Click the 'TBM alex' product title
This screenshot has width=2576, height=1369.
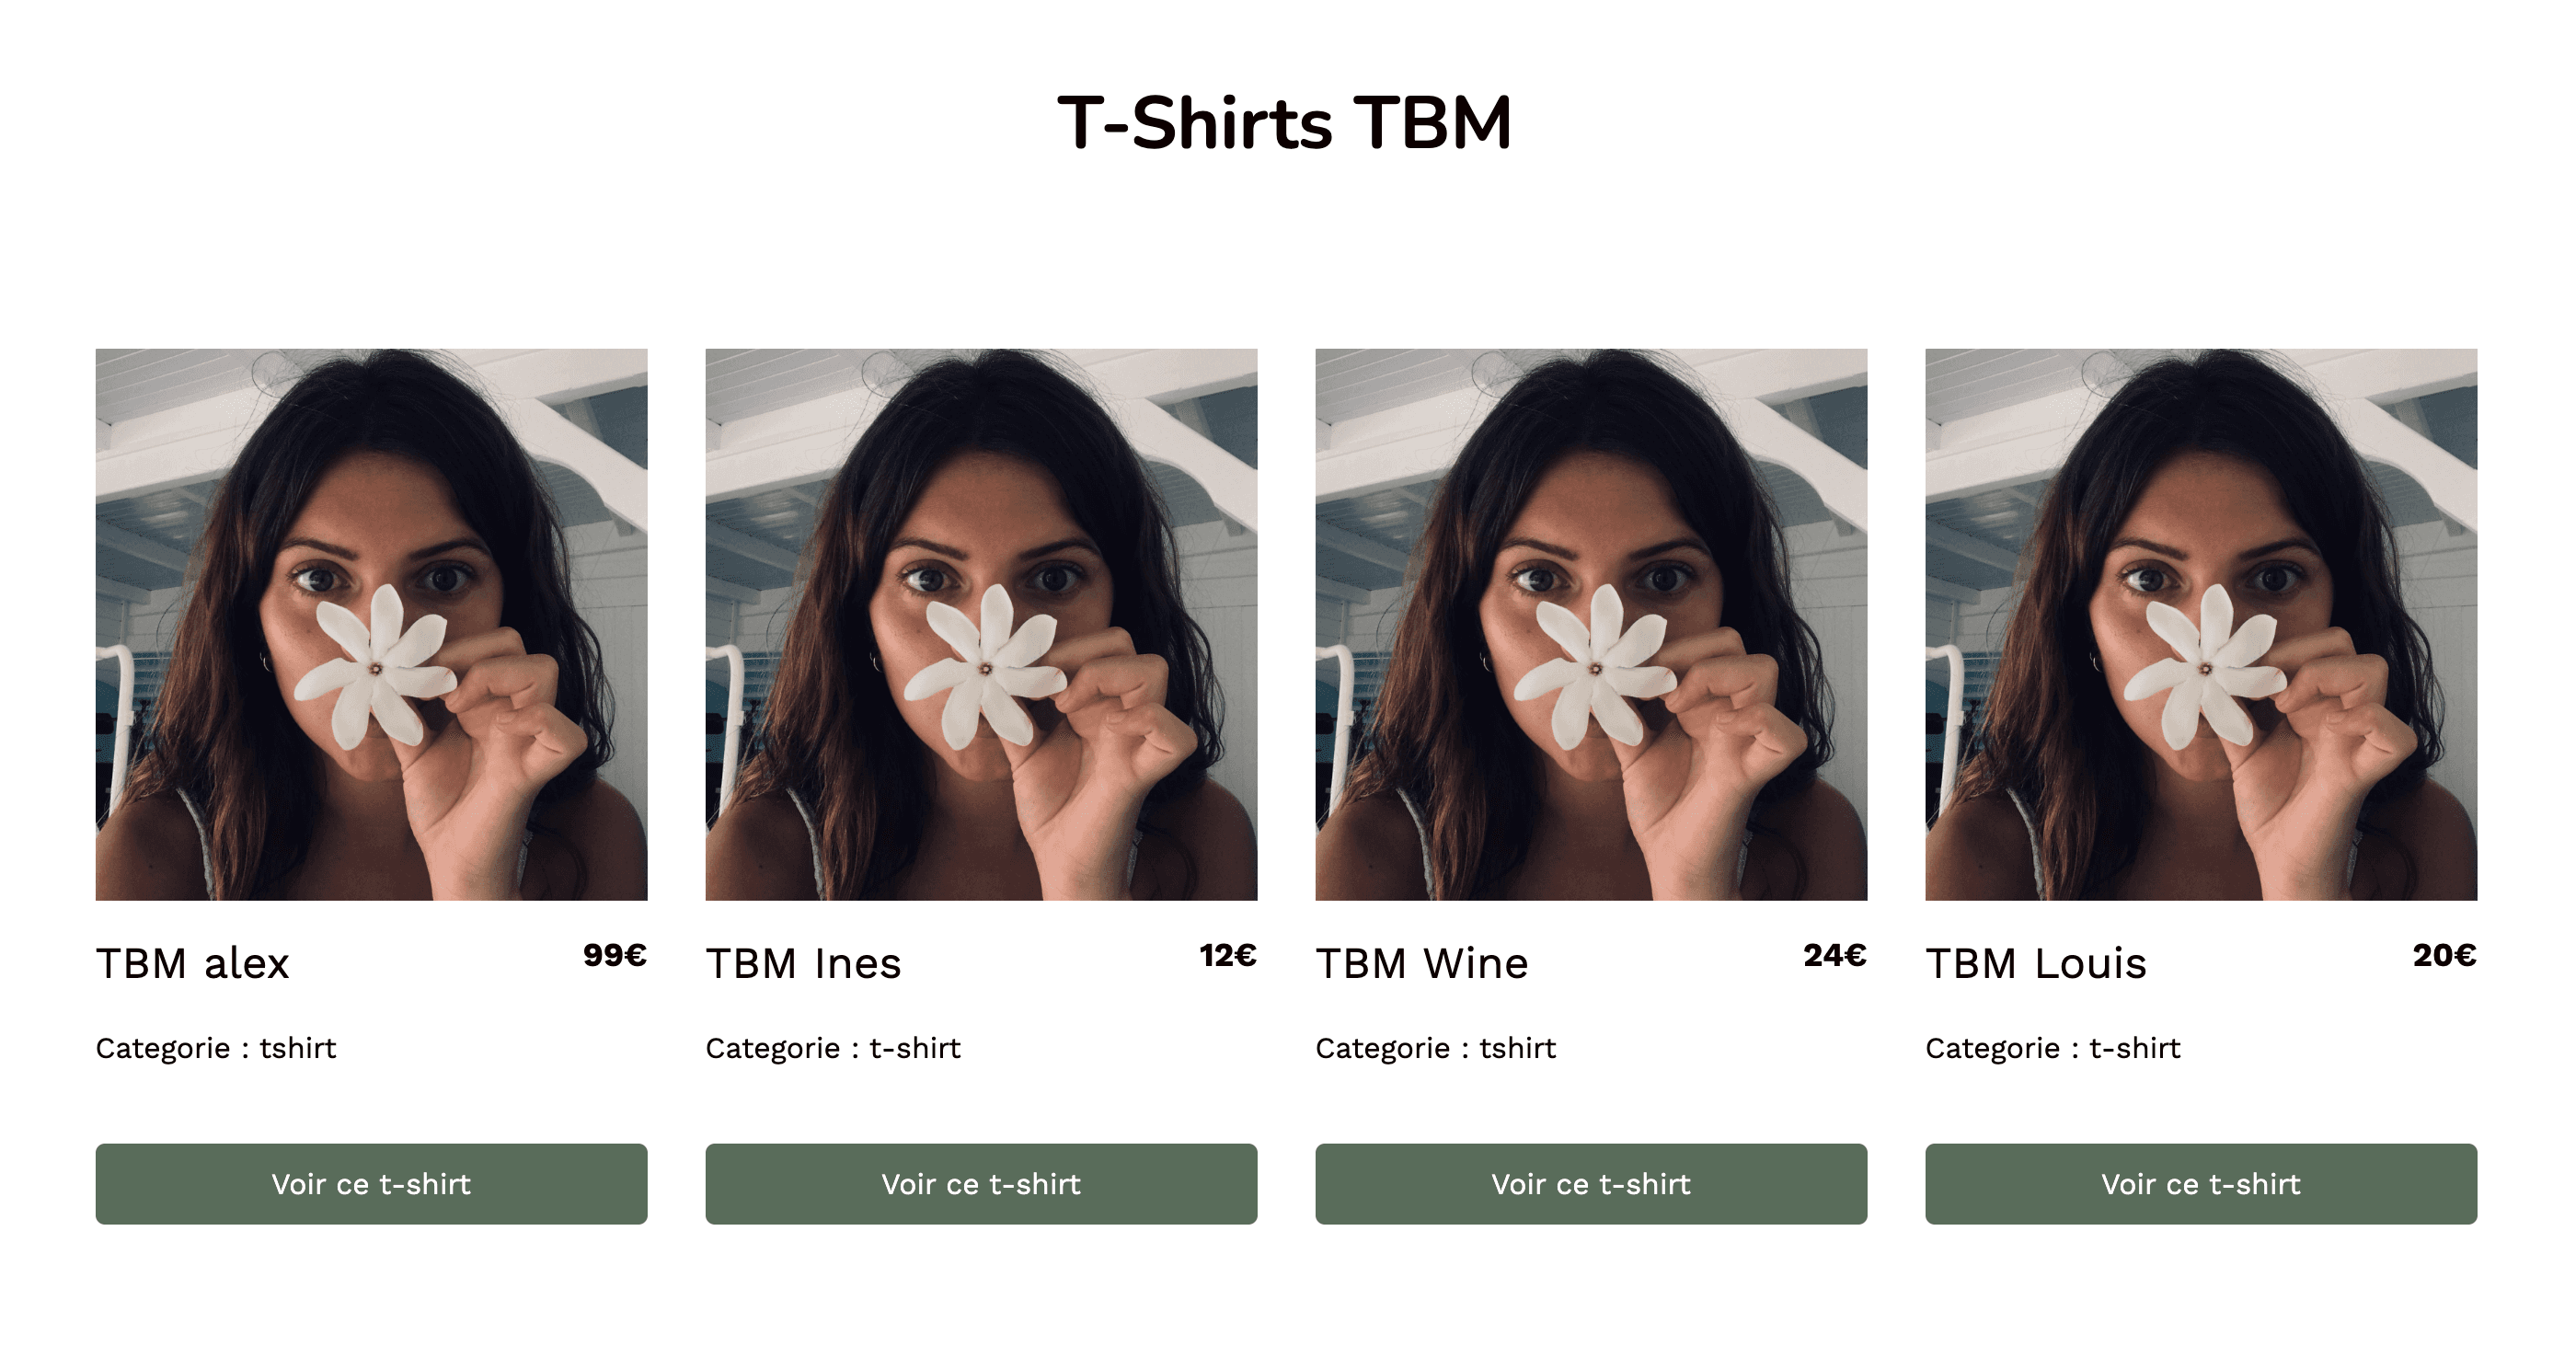pyautogui.click(x=192, y=963)
